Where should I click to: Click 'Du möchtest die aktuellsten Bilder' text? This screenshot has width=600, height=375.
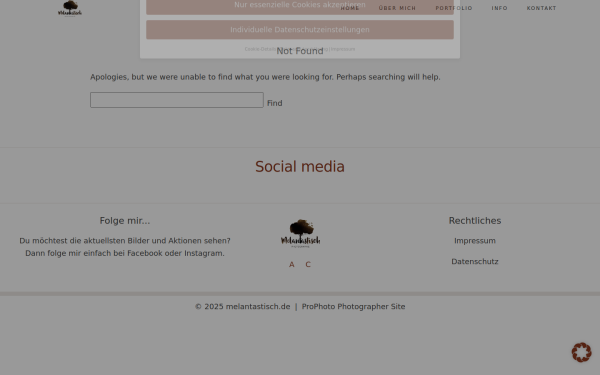click(125, 241)
